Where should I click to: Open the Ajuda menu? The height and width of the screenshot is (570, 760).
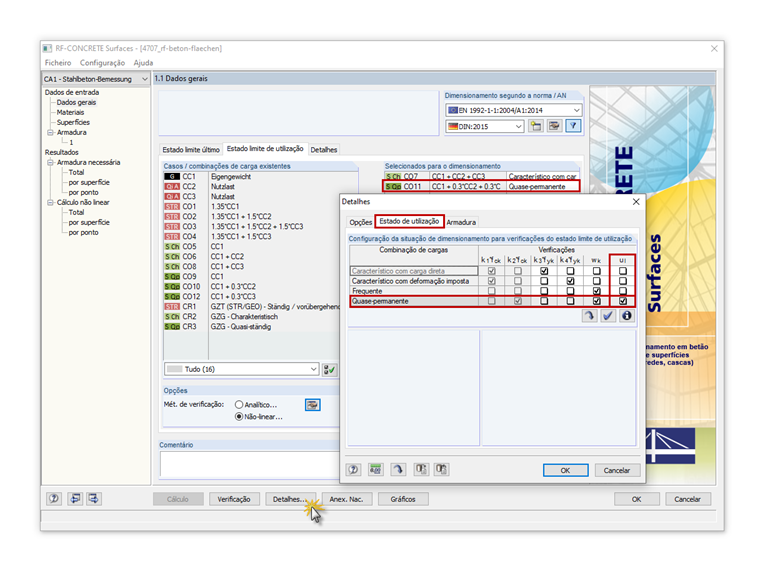tap(143, 63)
